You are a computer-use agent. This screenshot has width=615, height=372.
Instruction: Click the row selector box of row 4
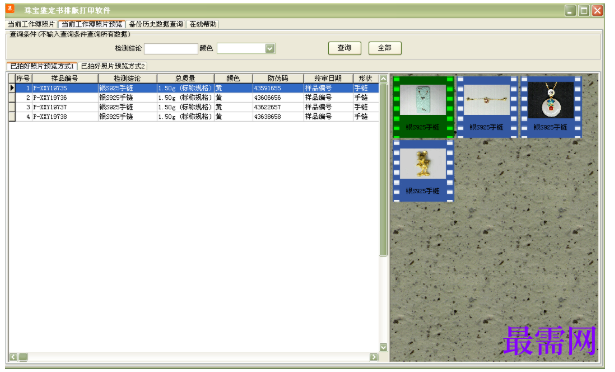[12, 117]
